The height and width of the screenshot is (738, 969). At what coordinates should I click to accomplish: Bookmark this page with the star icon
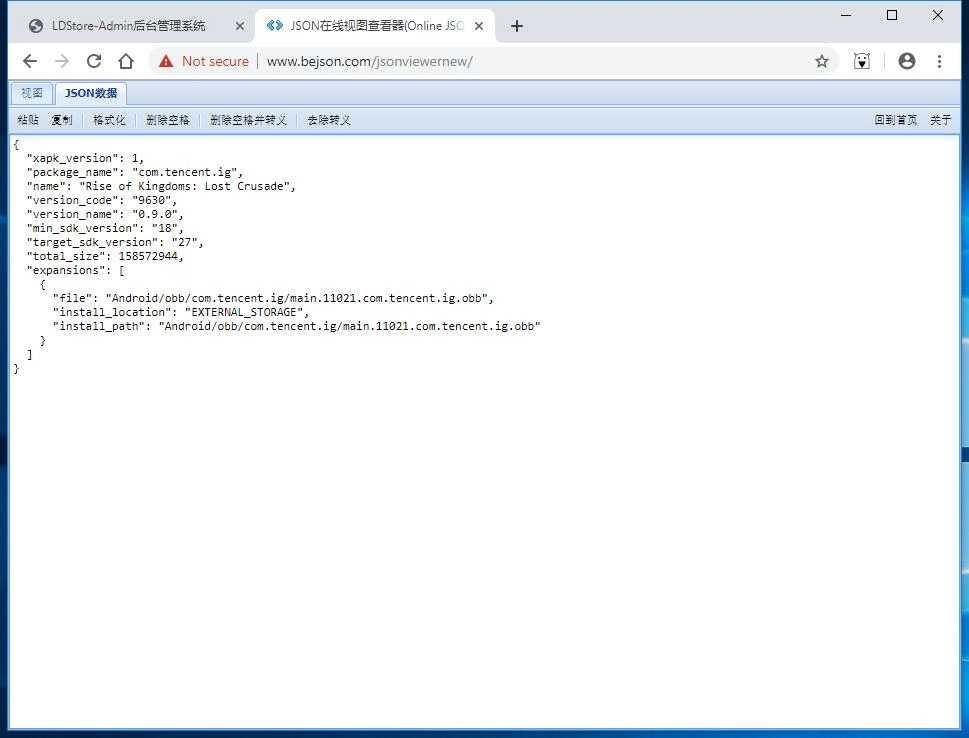pos(822,61)
